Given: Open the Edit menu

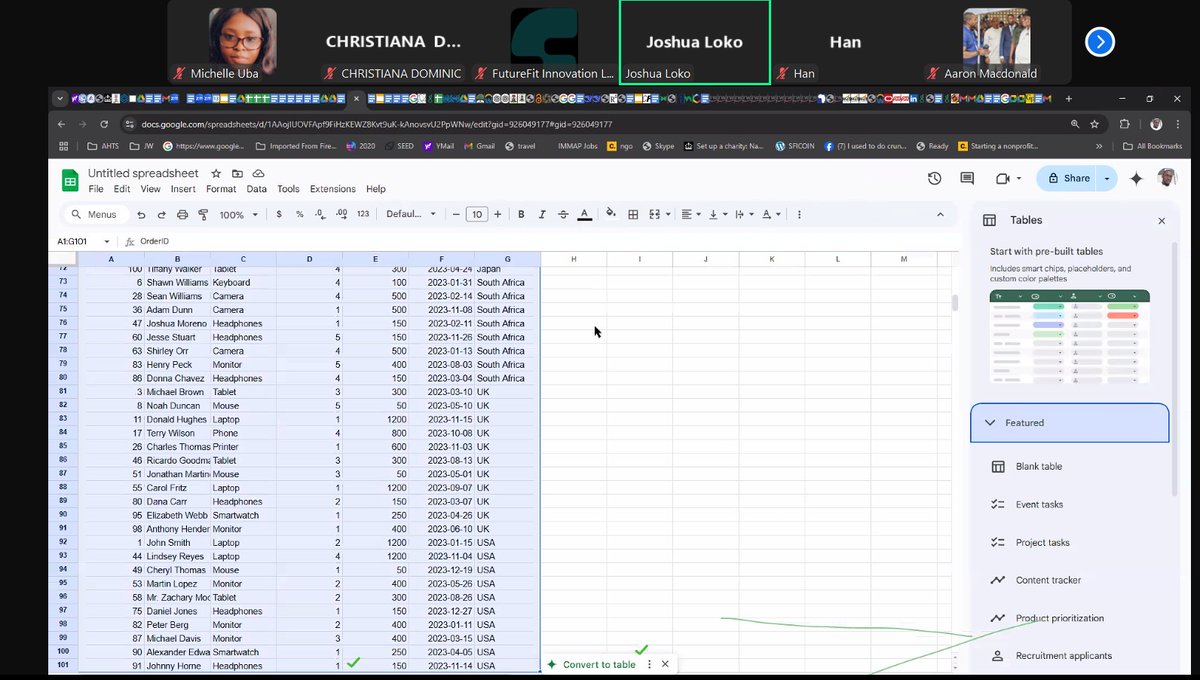Looking at the screenshot, I should (x=122, y=189).
